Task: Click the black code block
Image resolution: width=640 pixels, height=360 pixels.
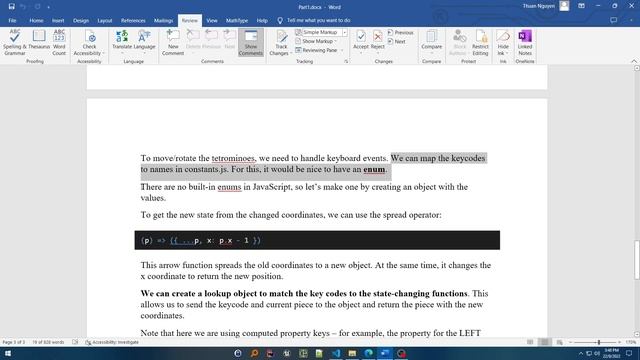Action: point(317,240)
